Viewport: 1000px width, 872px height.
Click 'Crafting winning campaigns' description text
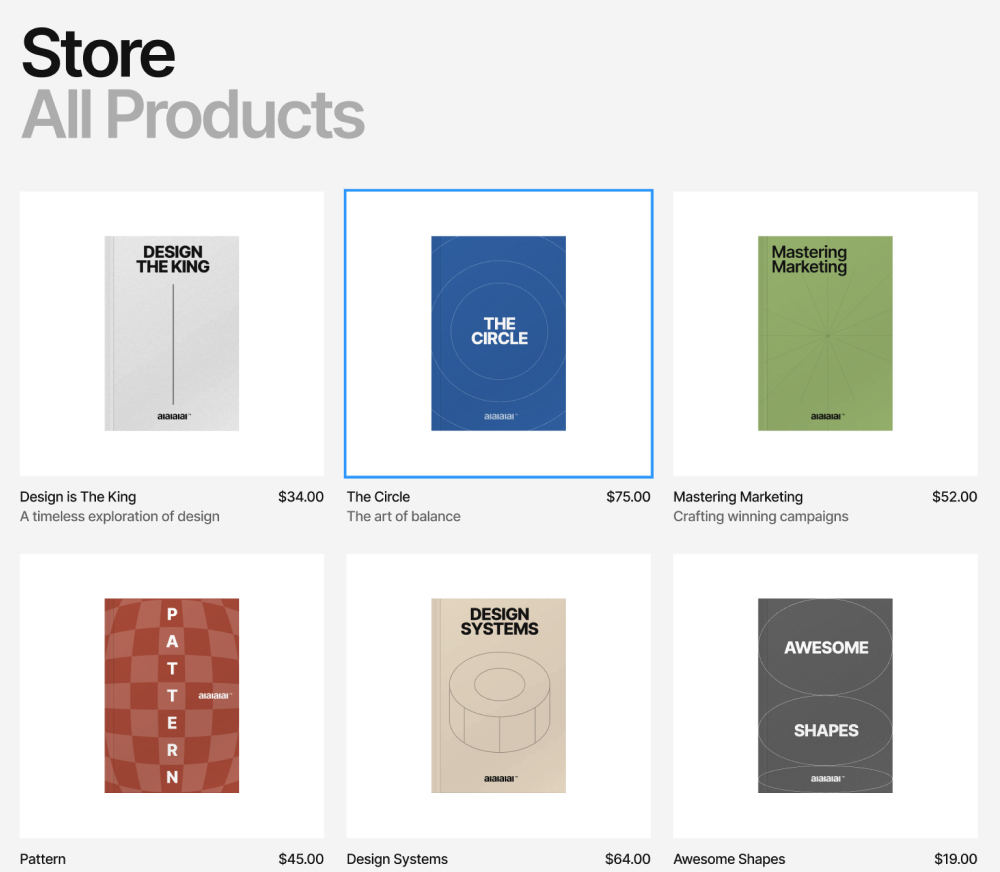761,516
